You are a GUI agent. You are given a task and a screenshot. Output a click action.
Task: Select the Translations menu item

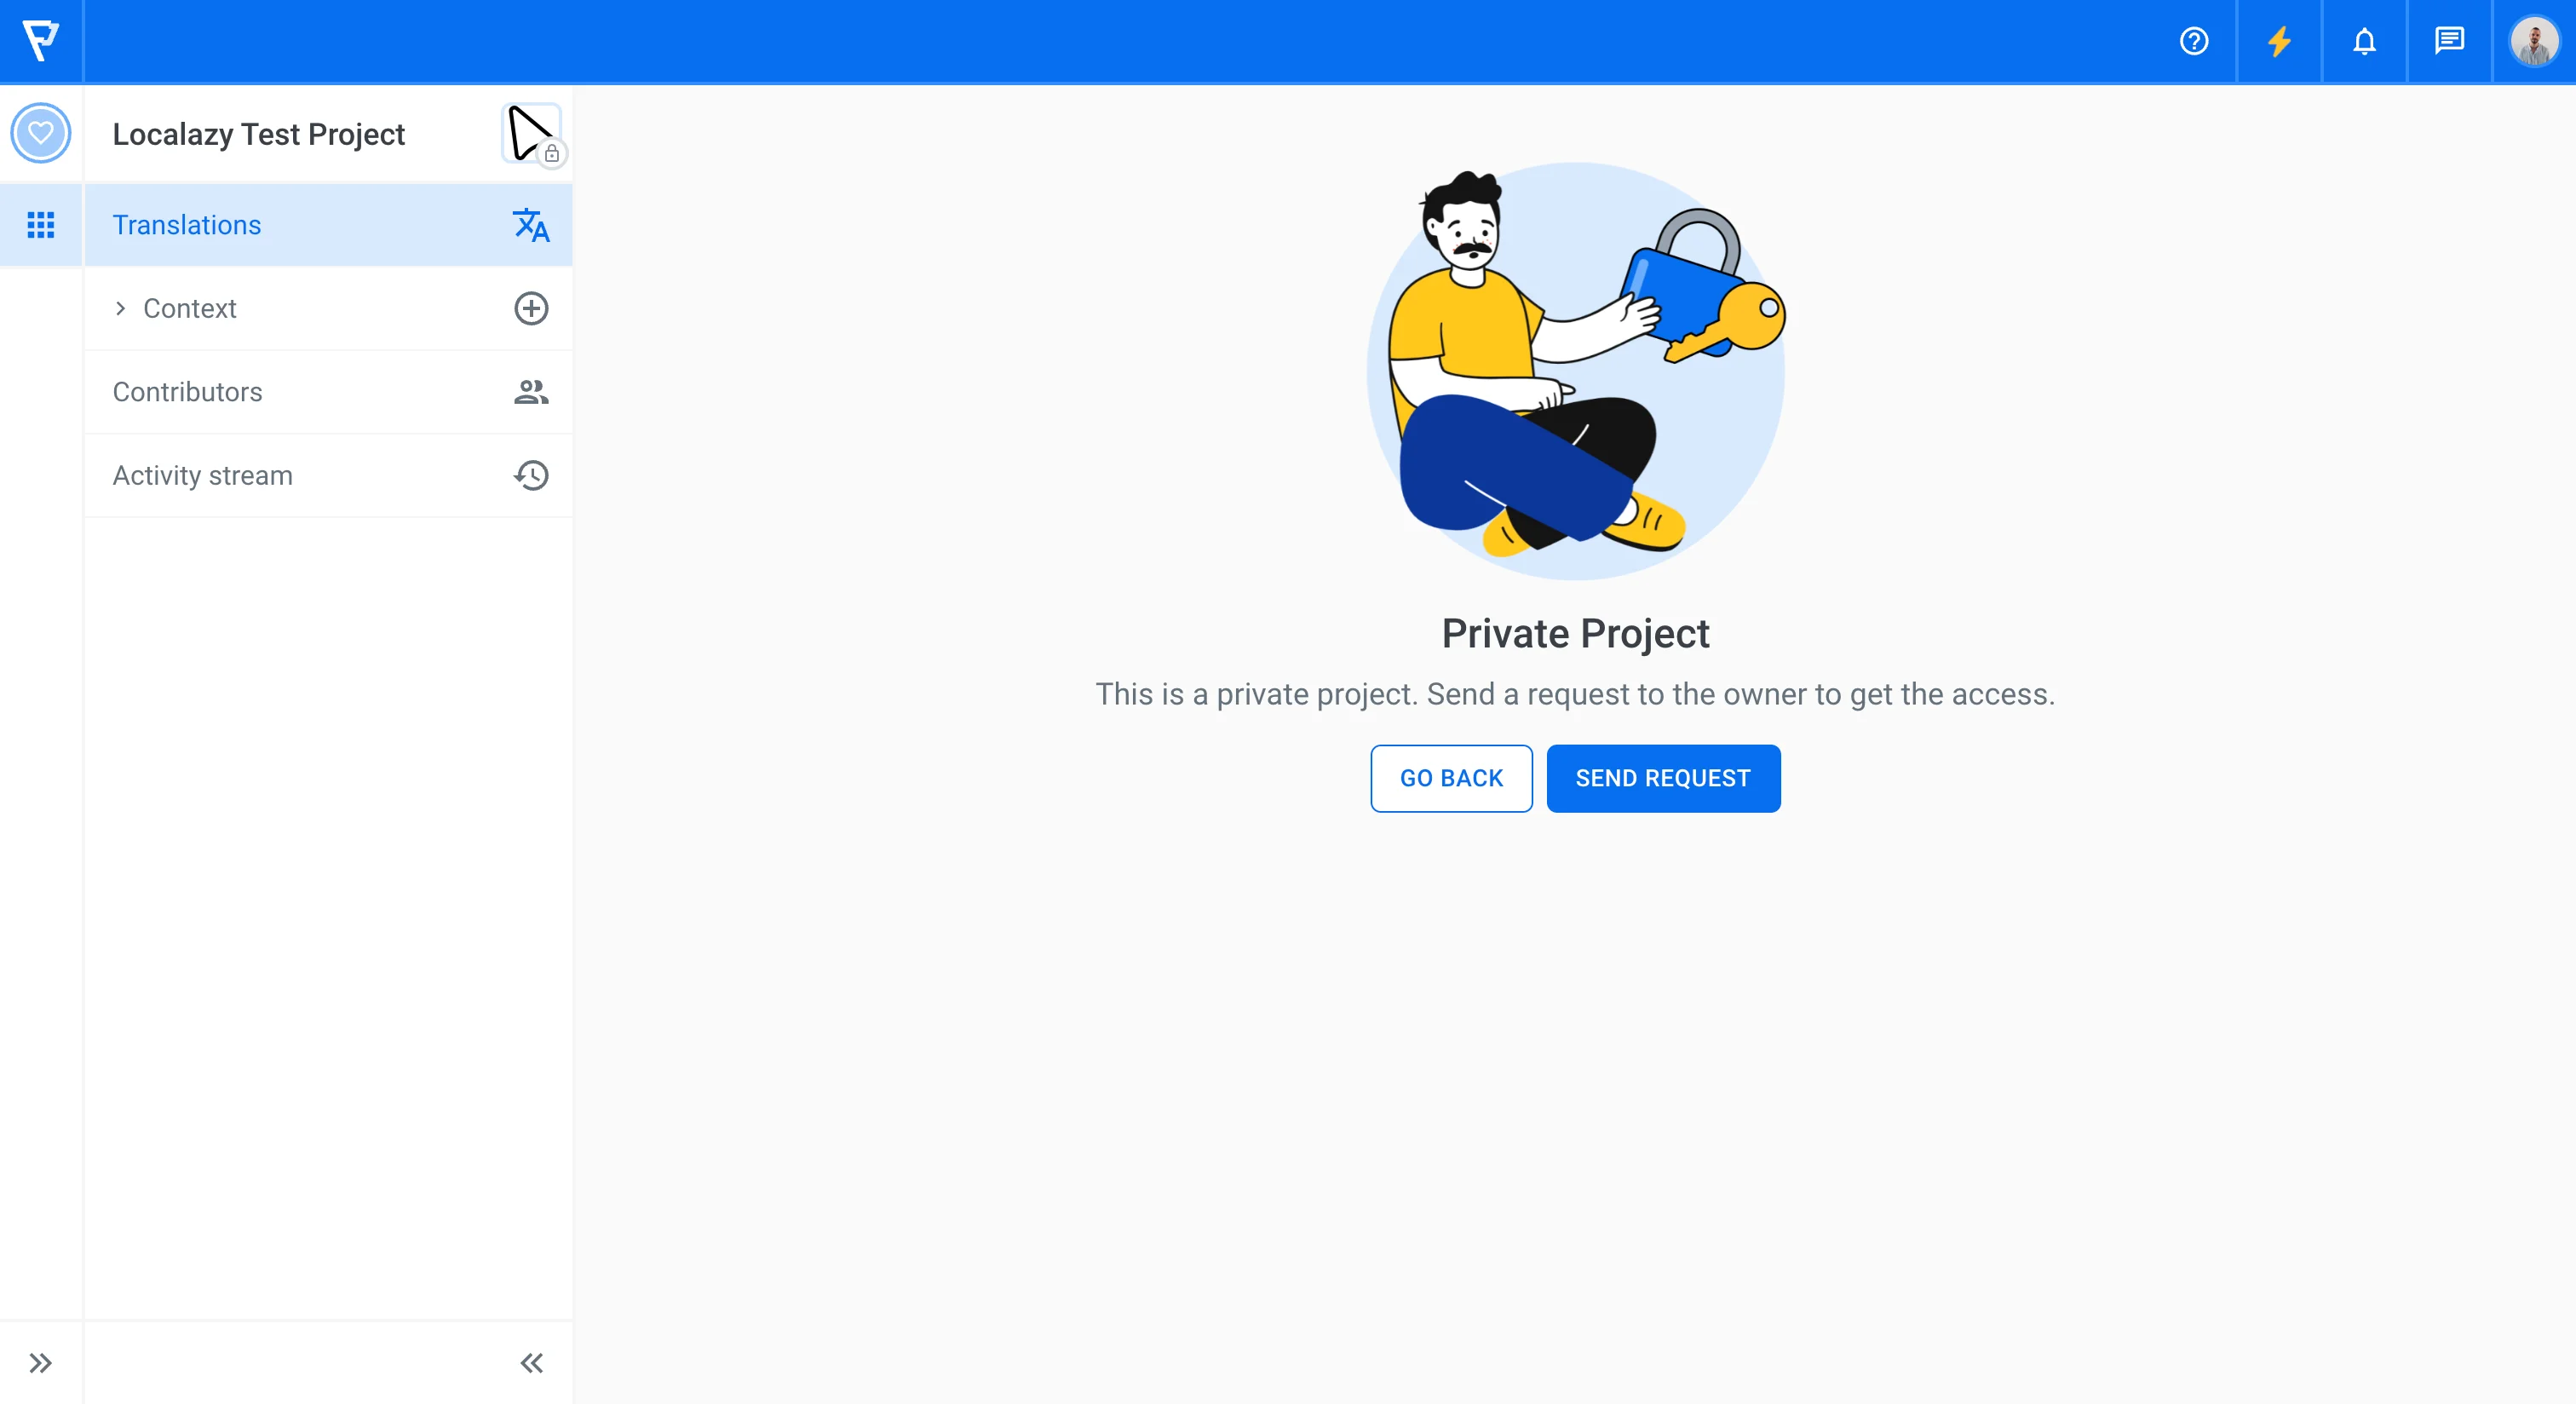coord(328,225)
